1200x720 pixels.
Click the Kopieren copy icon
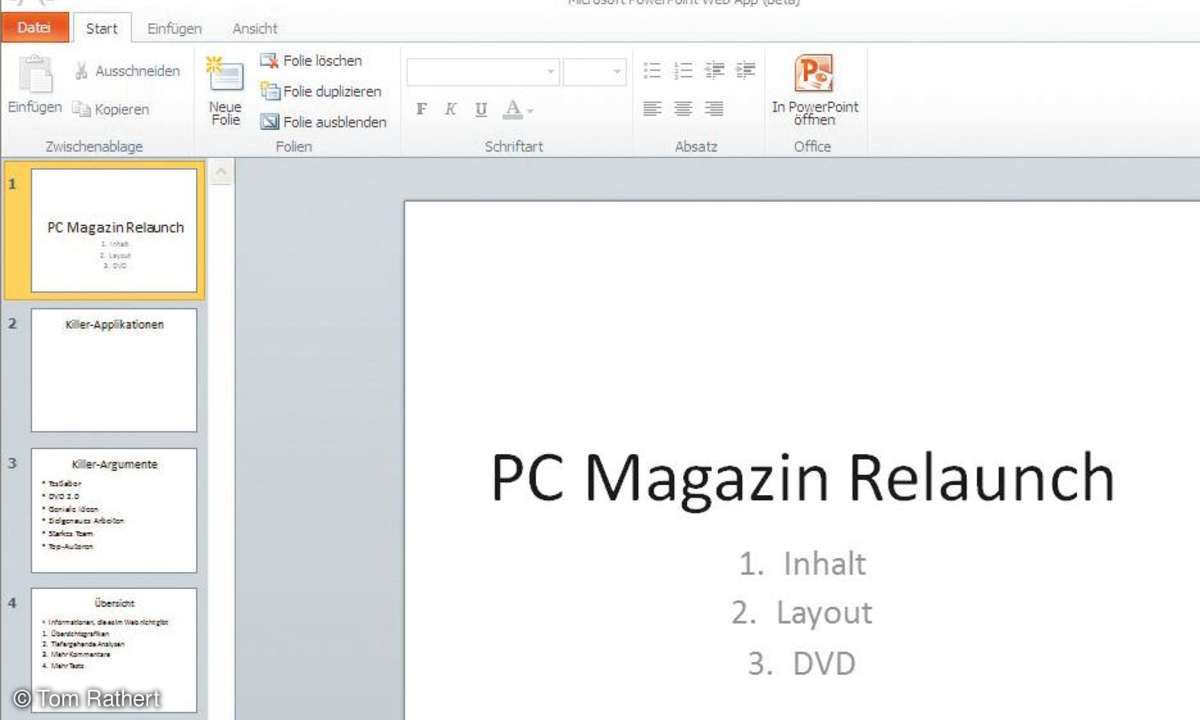[x=81, y=109]
